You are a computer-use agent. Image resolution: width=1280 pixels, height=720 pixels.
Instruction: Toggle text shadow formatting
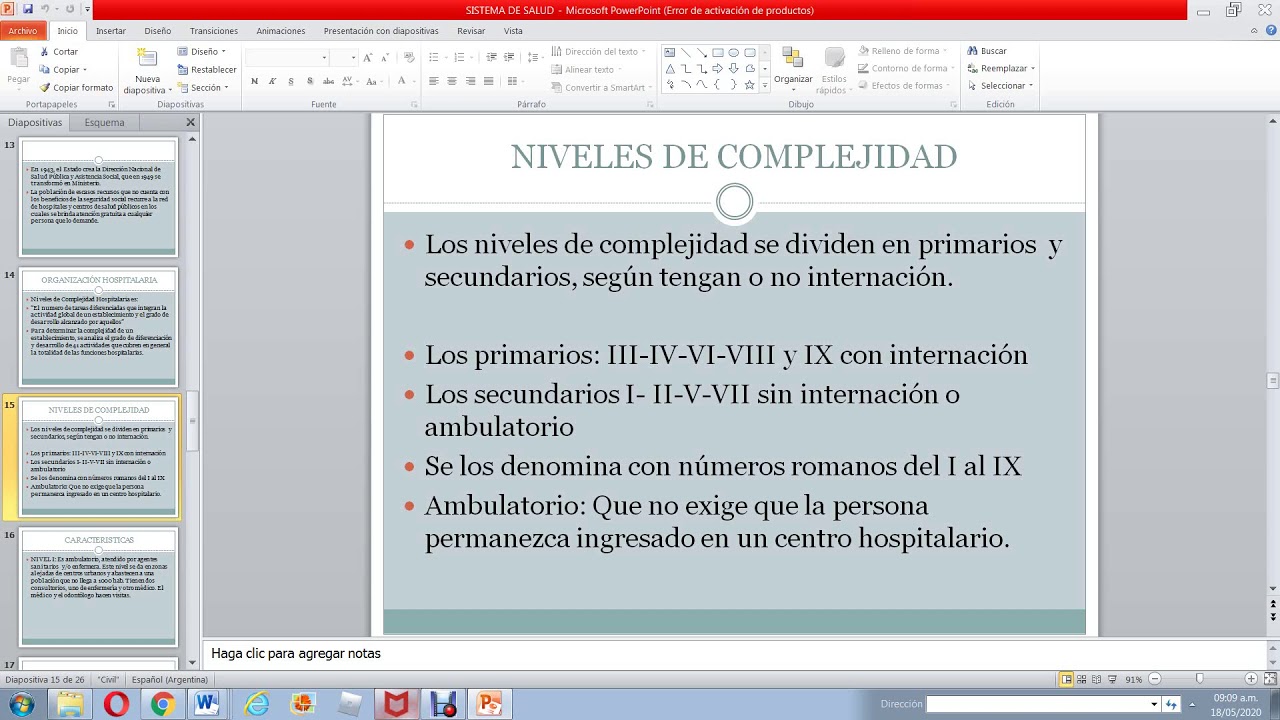click(x=310, y=81)
